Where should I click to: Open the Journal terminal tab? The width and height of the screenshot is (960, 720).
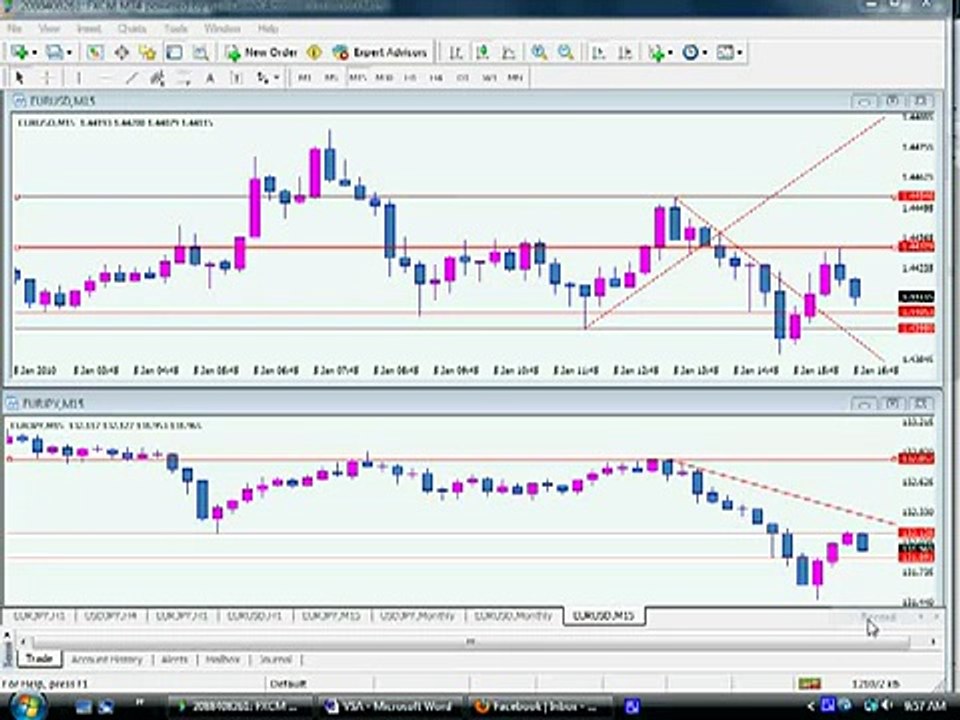(x=276, y=659)
